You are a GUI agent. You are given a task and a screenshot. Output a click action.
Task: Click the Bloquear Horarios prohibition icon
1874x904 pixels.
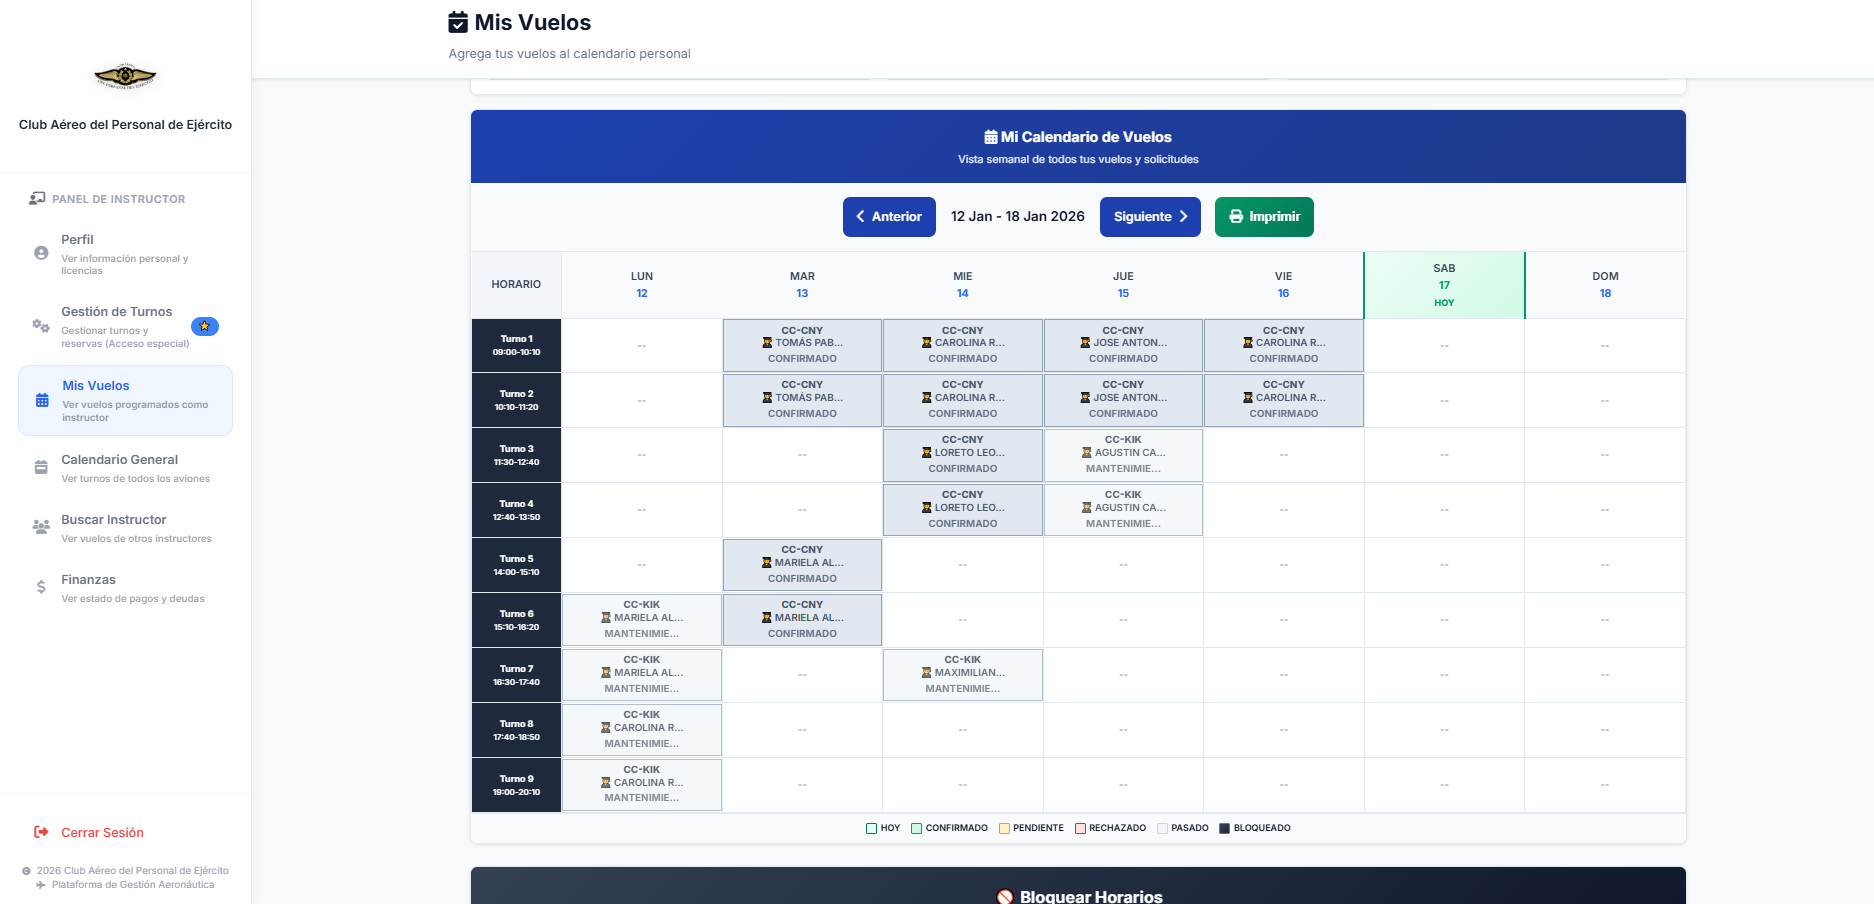tap(1003, 896)
